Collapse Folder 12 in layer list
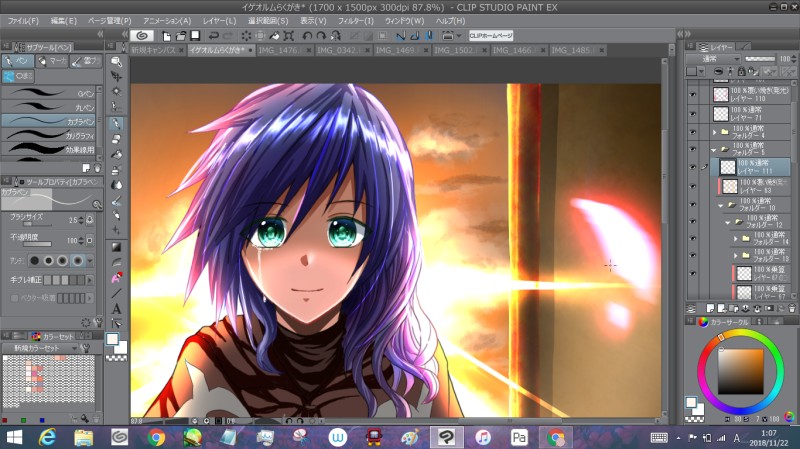Image resolution: width=800 pixels, height=449 pixels. pos(728,223)
